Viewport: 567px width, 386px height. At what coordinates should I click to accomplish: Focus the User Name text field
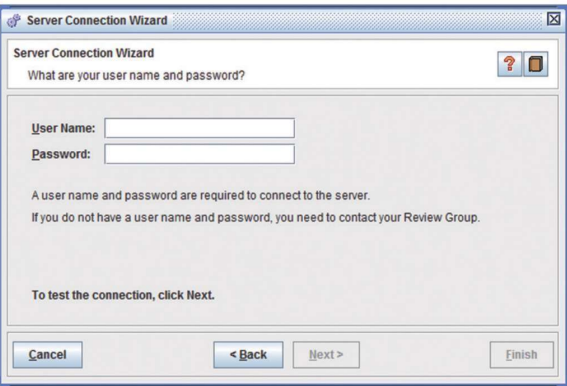pyautogui.click(x=200, y=128)
